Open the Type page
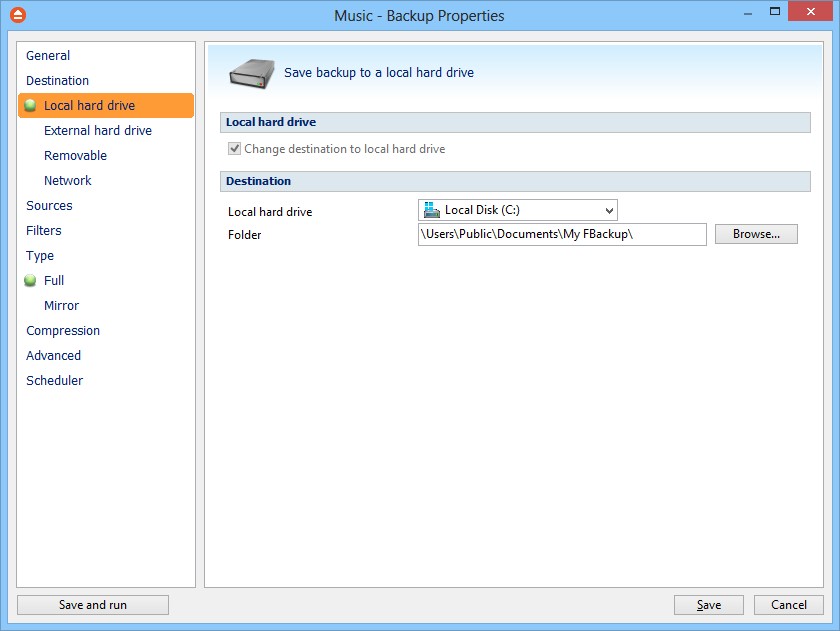 [40, 256]
